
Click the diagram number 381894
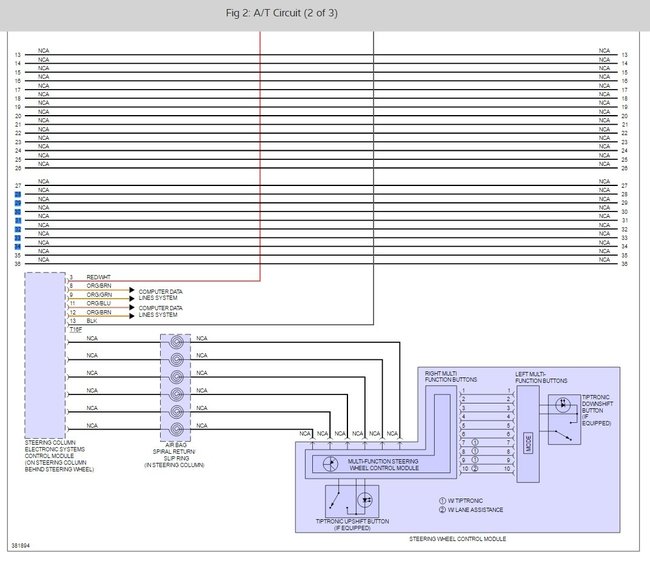pyautogui.click(x=20, y=546)
